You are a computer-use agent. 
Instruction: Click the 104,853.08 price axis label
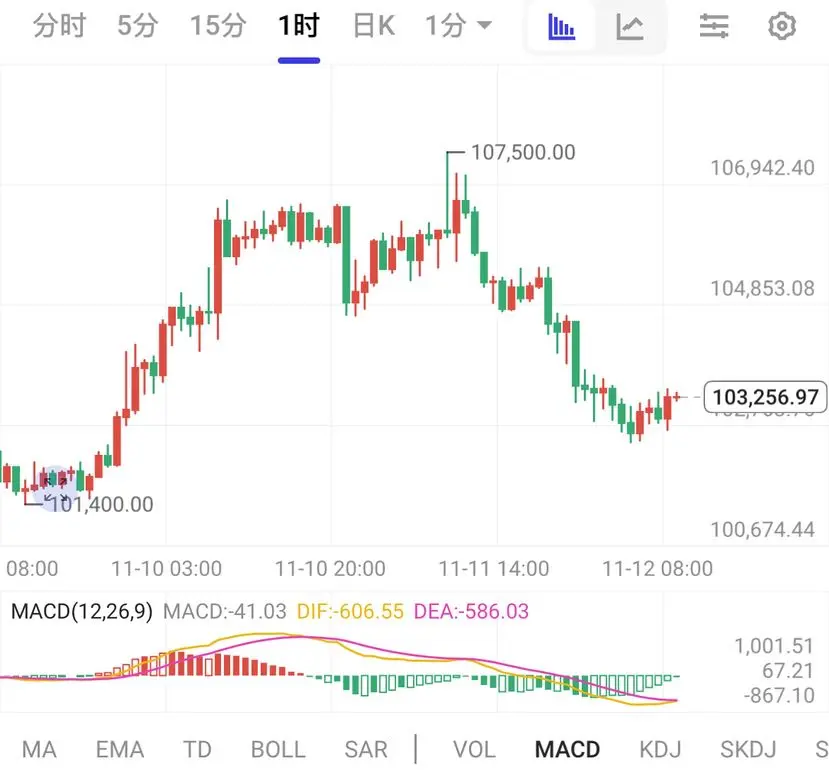pos(762,289)
